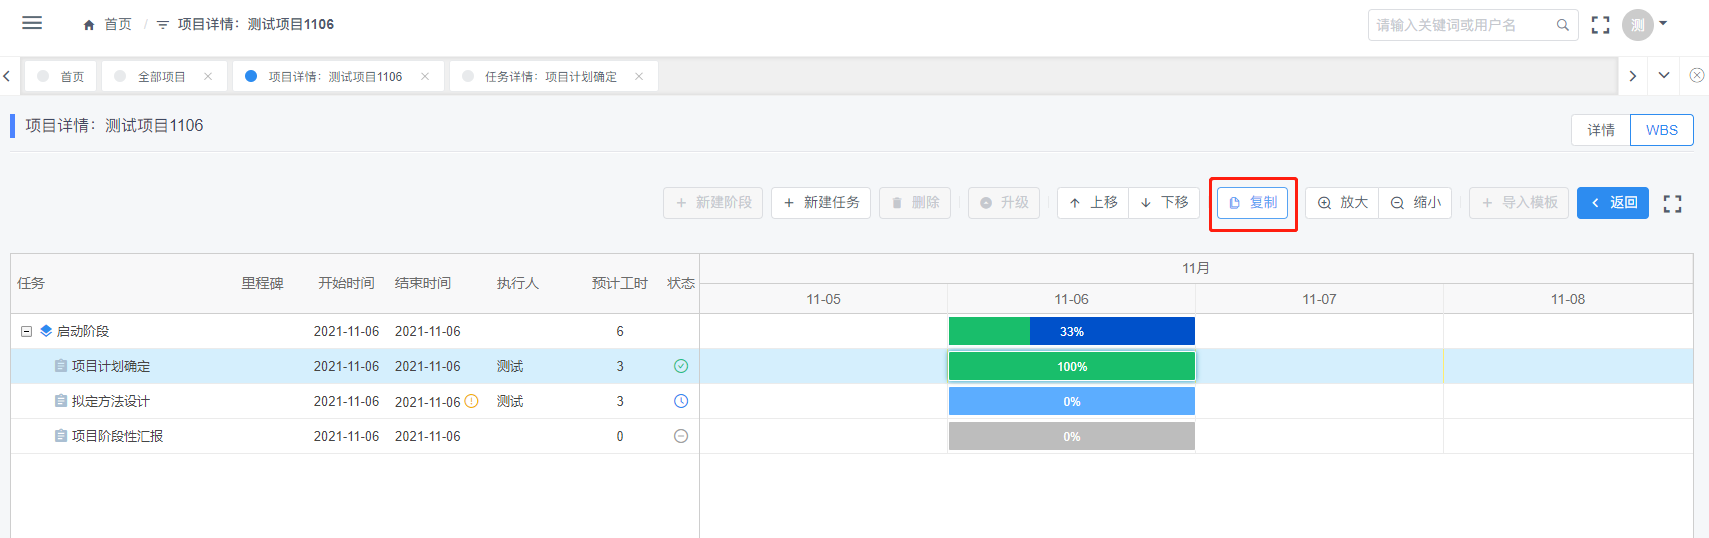1709x538 pixels.
Task: Click the orange warning icon next to 拟定方法设计 end date
Action: [472, 401]
